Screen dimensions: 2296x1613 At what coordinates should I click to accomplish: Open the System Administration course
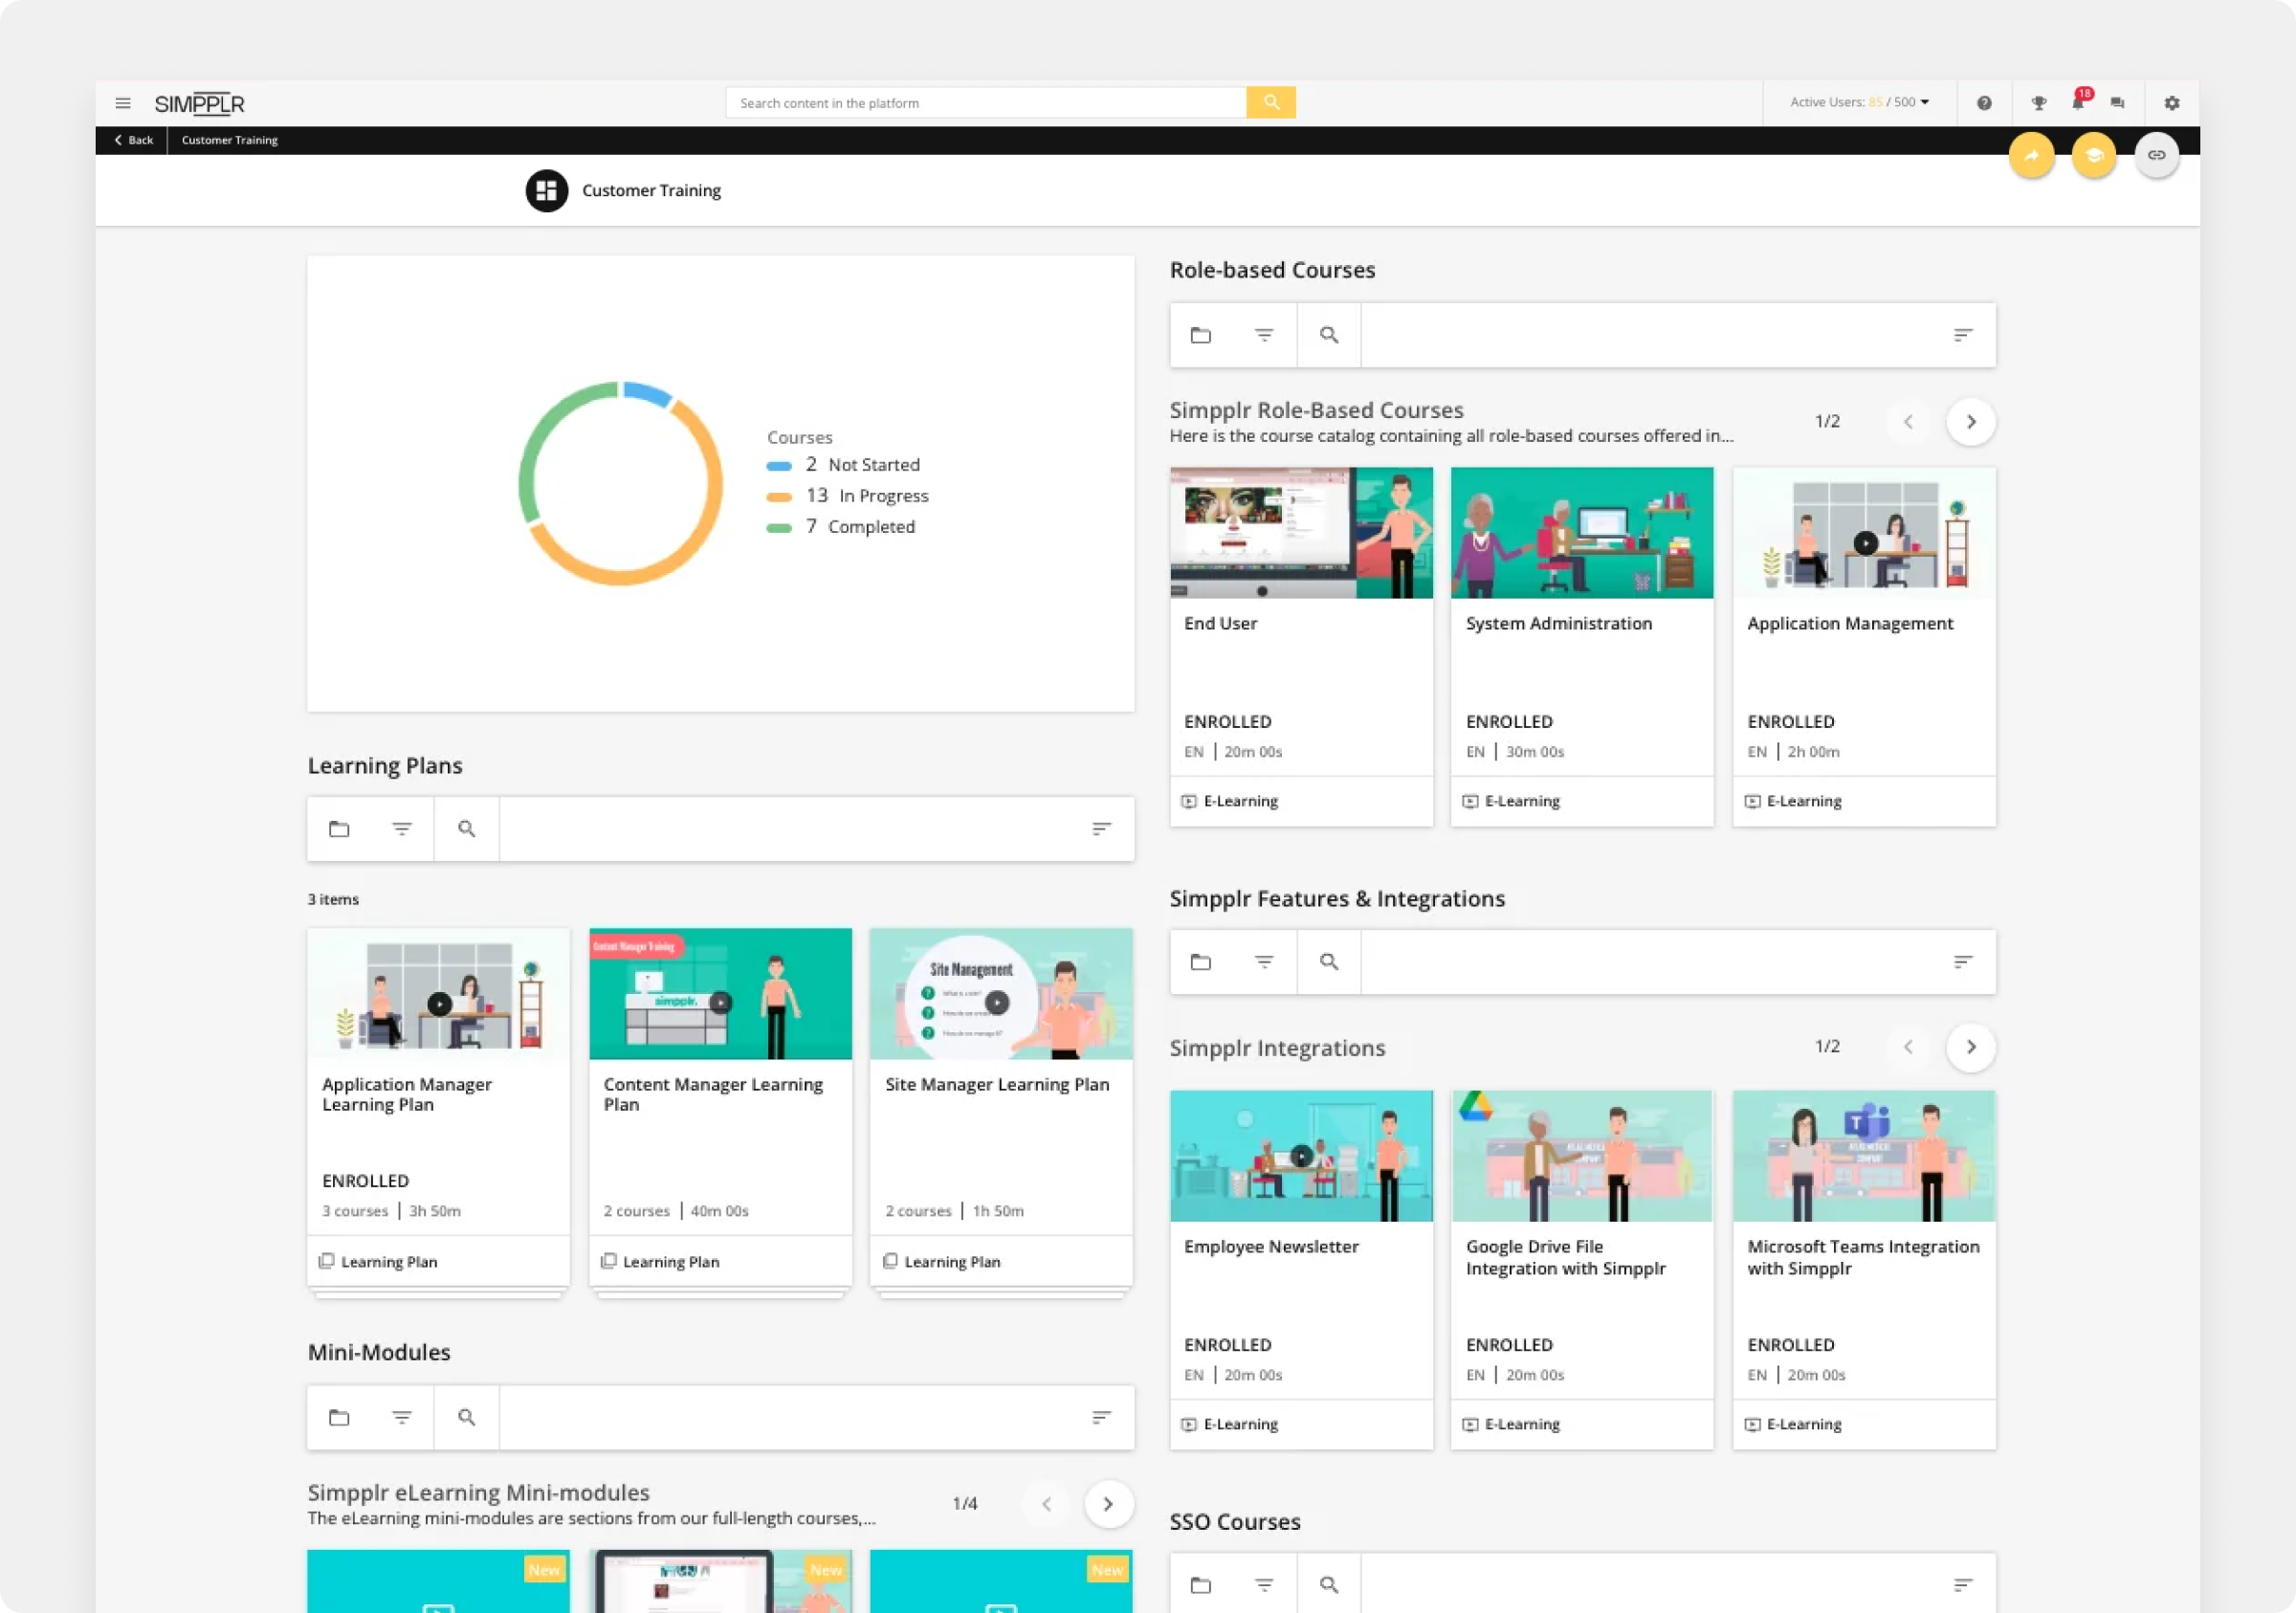coord(1582,646)
